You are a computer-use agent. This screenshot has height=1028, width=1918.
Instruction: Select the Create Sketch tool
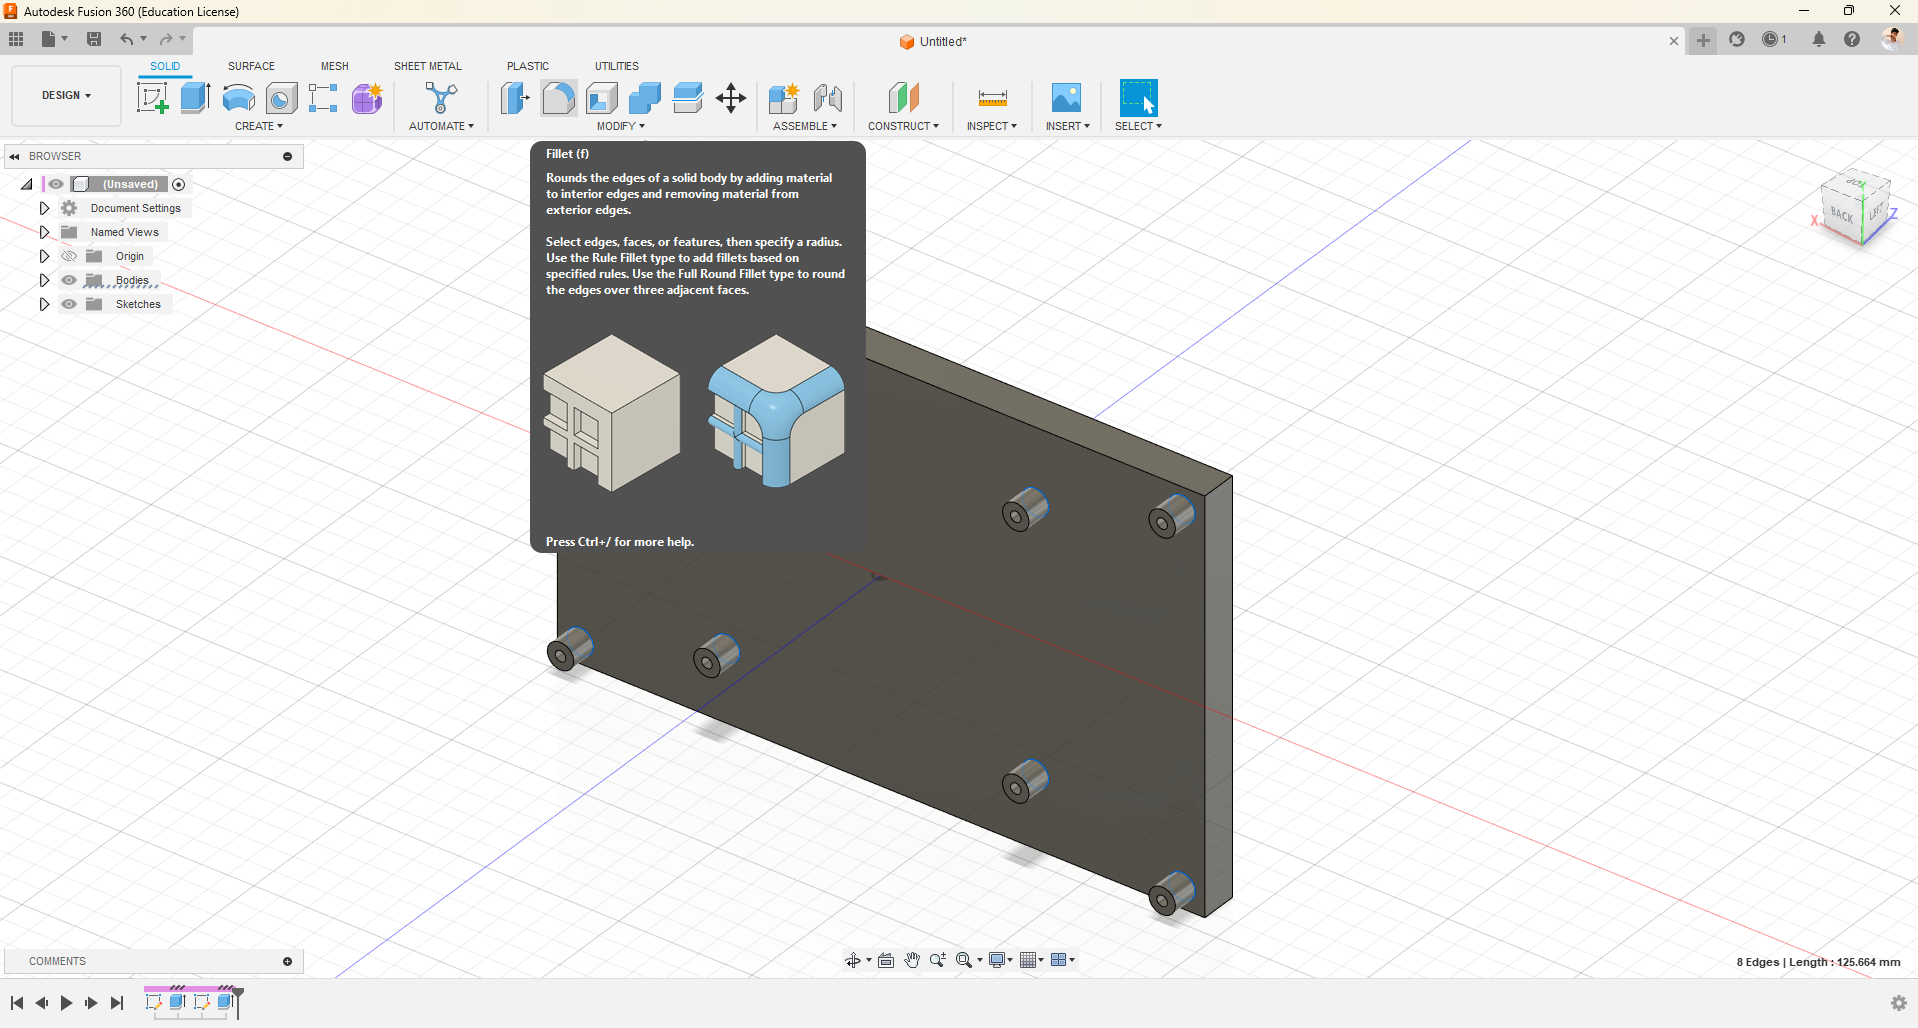pyautogui.click(x=152, y=98)
